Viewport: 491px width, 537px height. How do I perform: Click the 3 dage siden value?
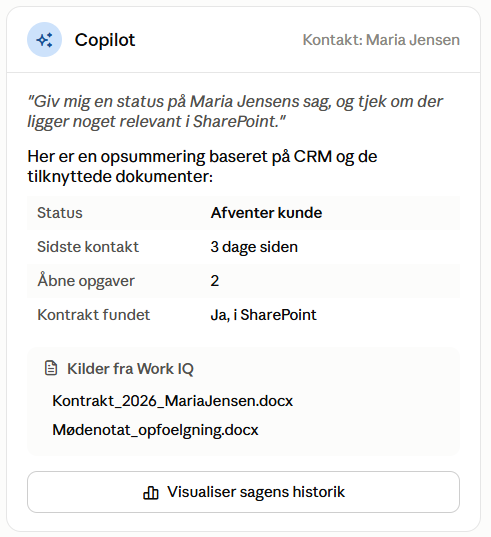point(254,247)
